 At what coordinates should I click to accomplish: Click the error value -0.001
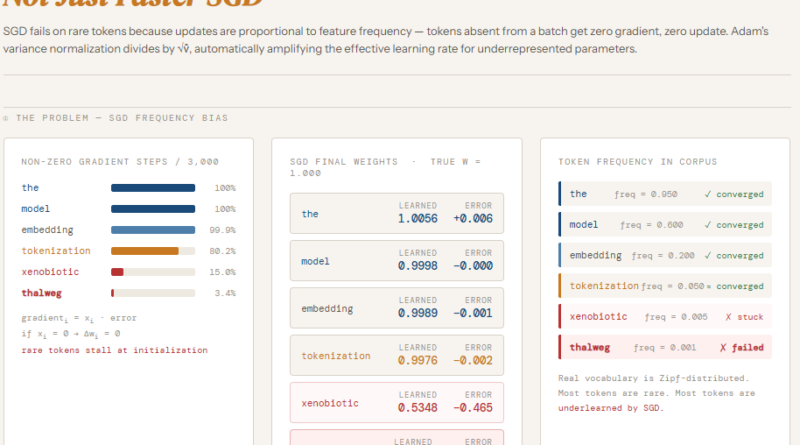[473, 313]
